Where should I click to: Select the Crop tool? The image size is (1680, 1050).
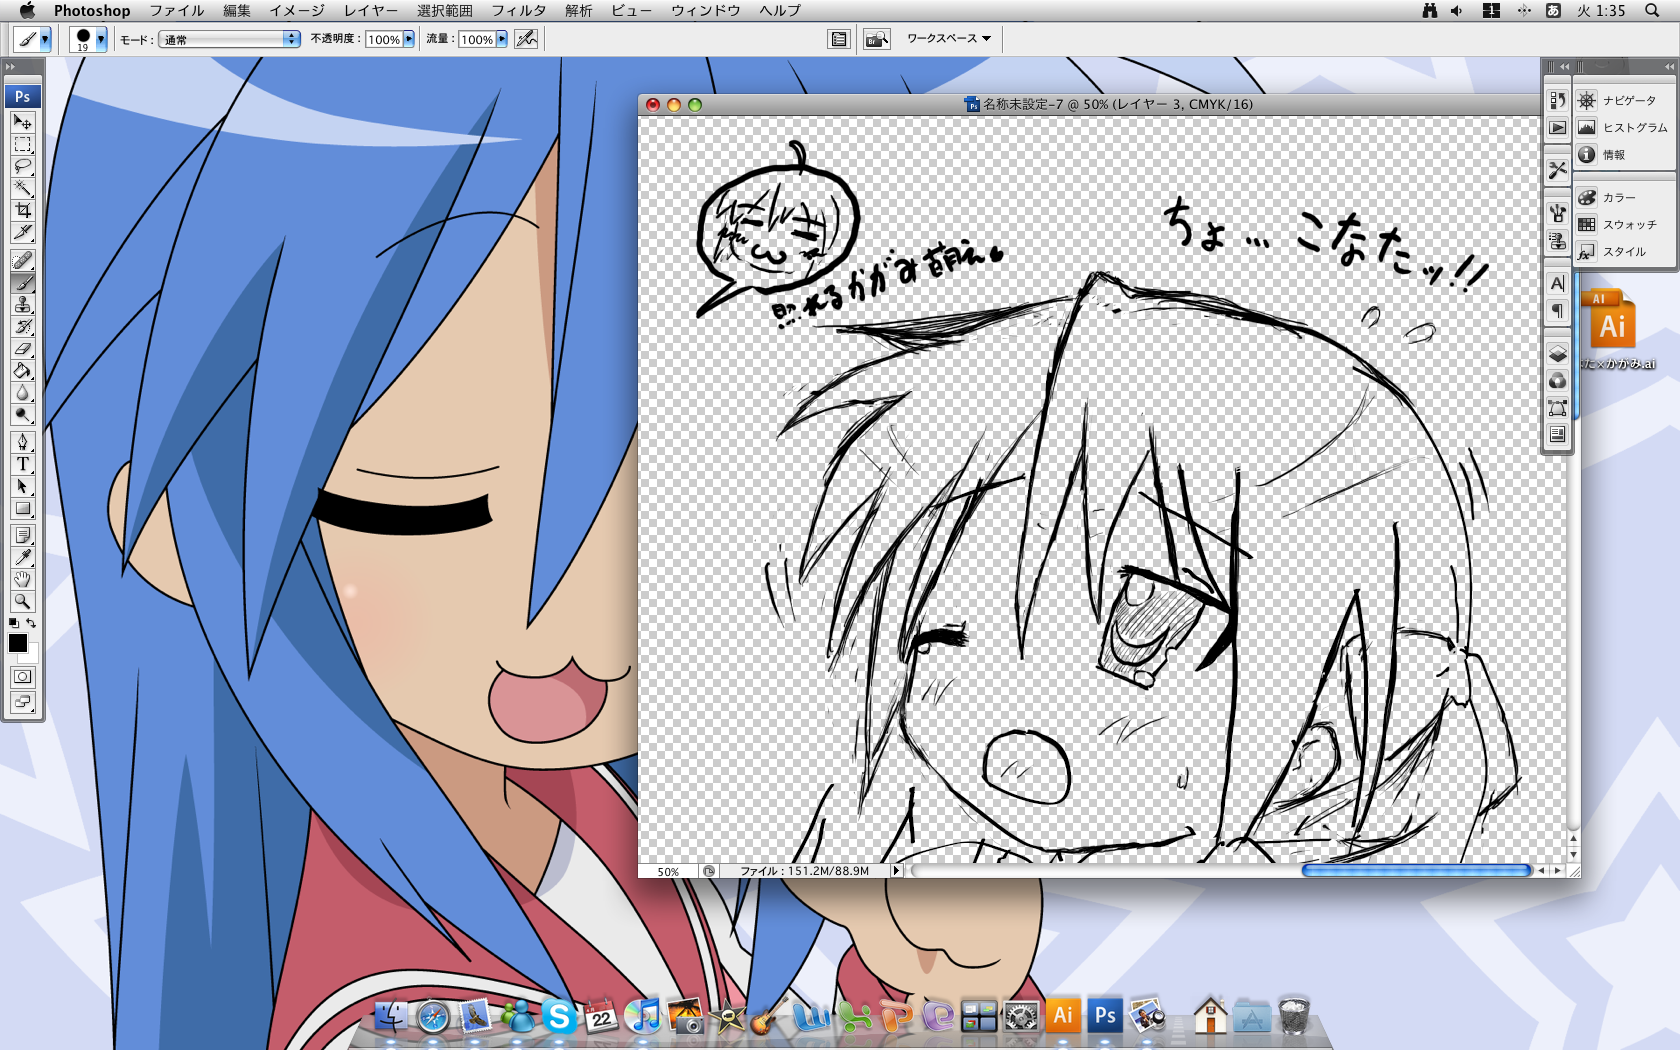coord(23,210)
